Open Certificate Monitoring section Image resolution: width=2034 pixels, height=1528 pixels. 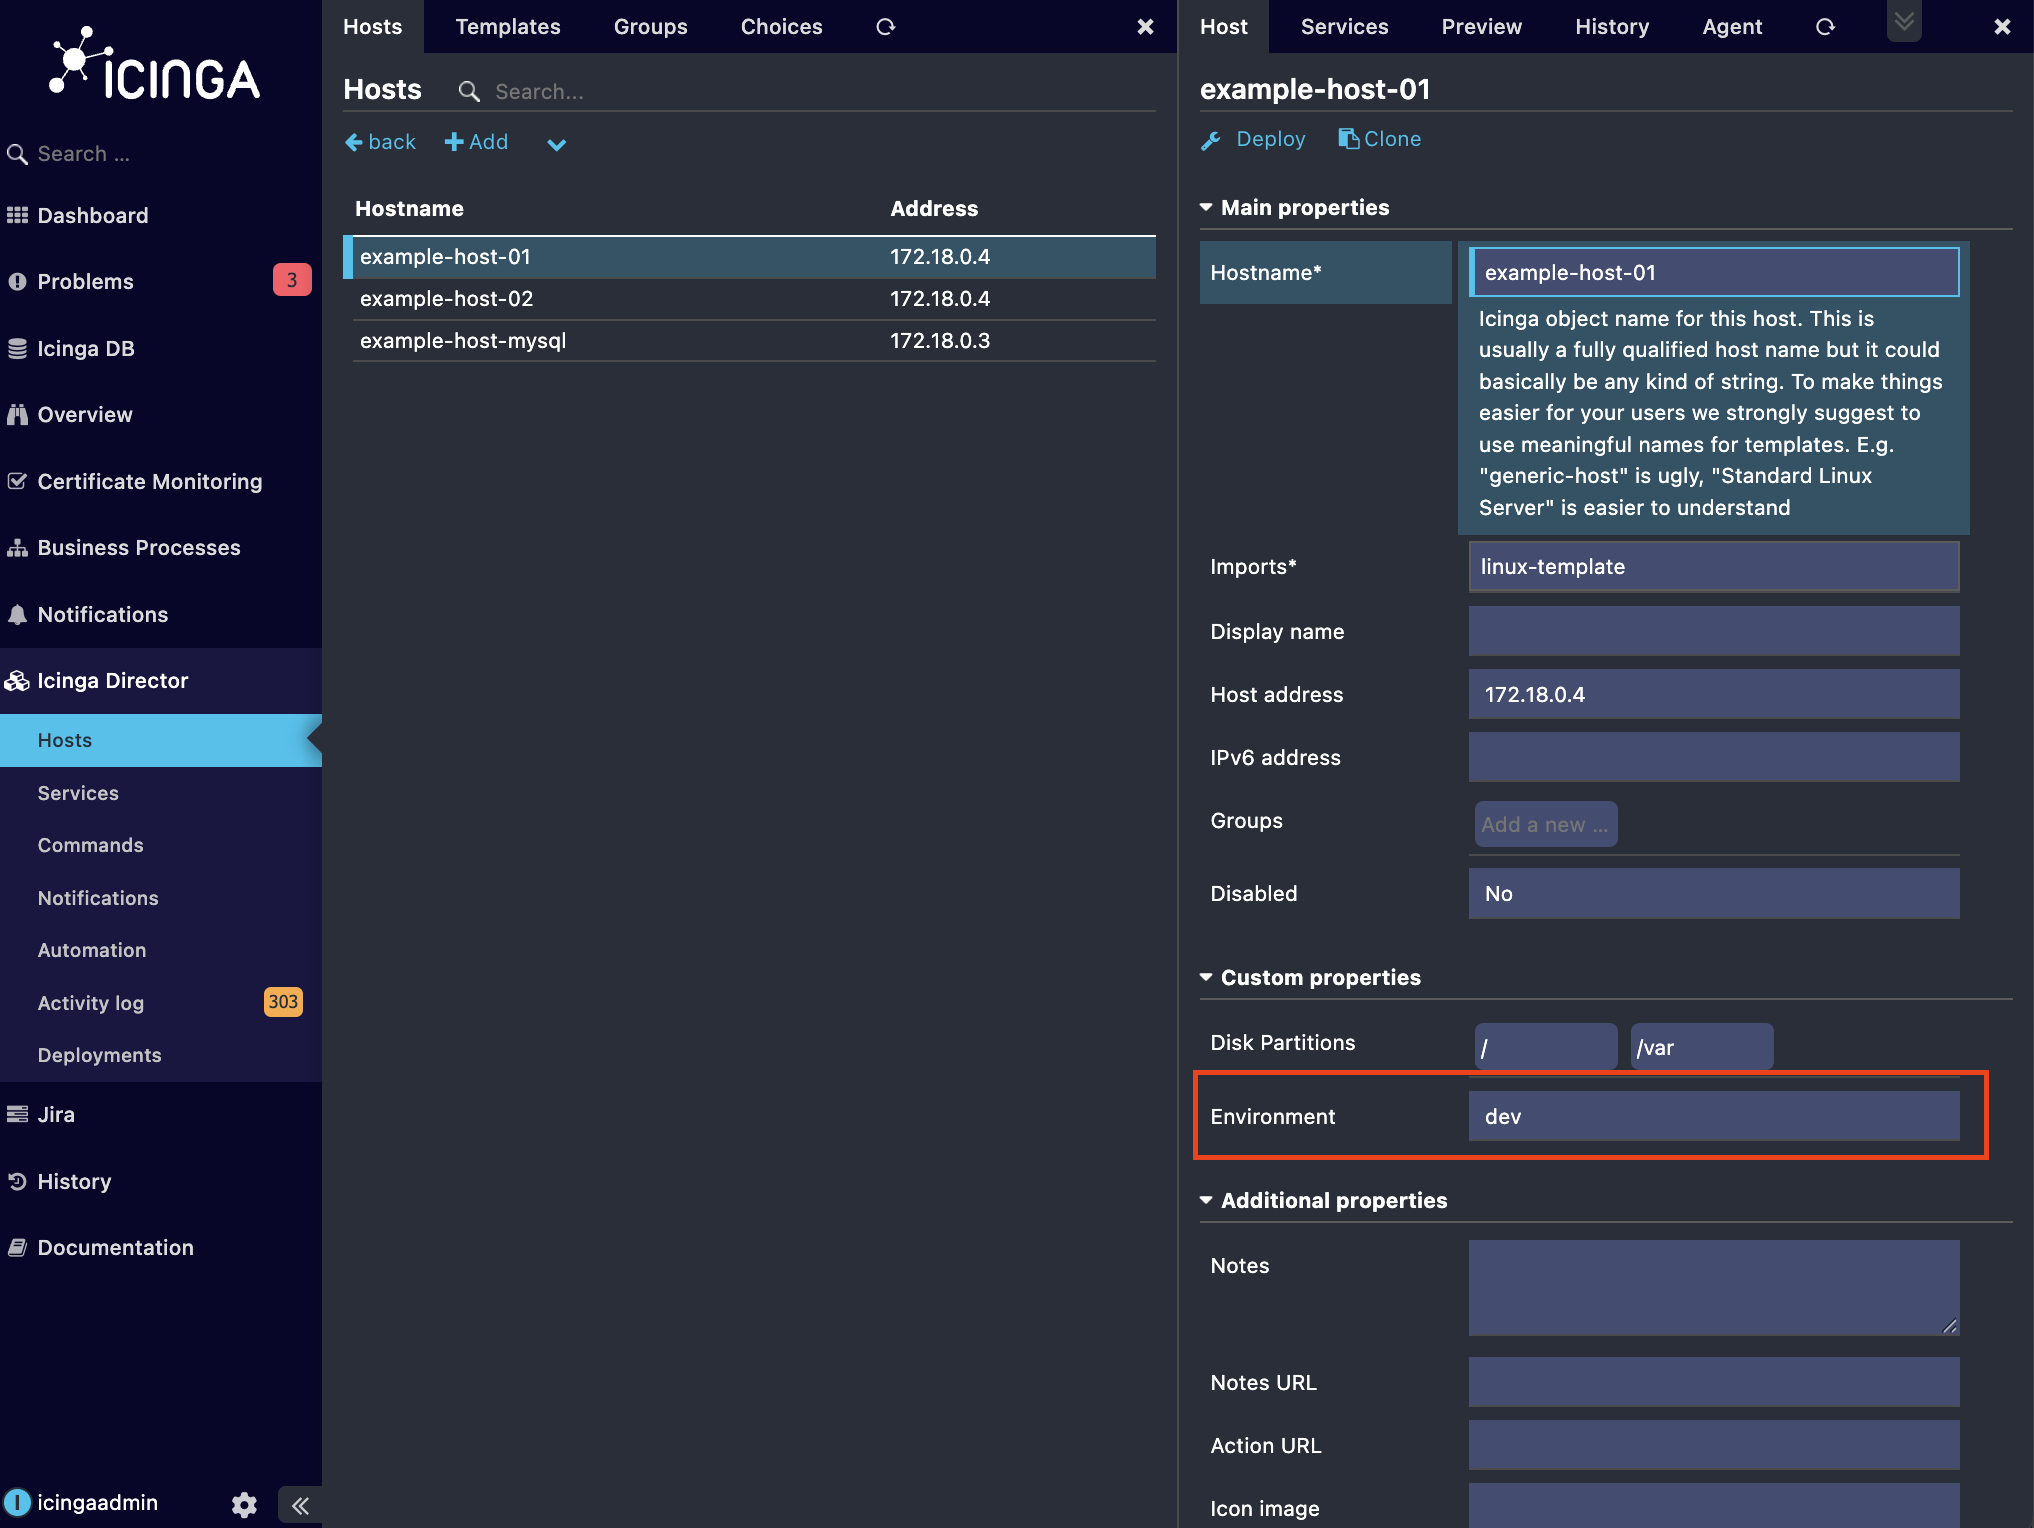point(149,482)
